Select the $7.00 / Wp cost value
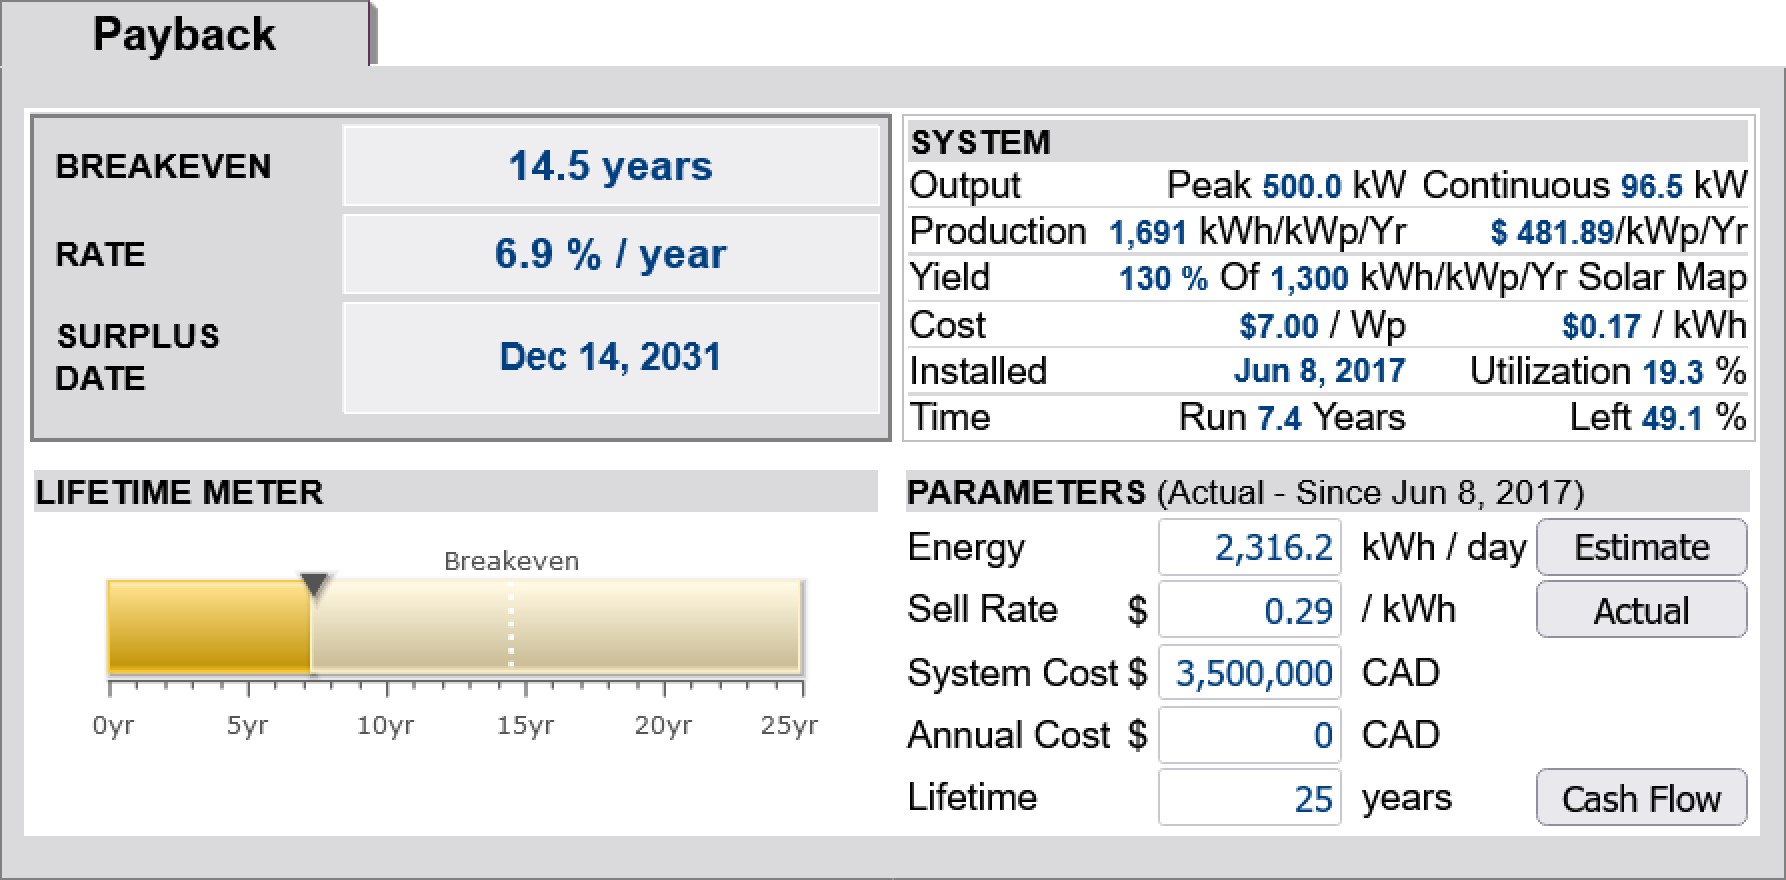This screenshot has height=880, width=1786. pyautogui.click(x=1279, y=326)
